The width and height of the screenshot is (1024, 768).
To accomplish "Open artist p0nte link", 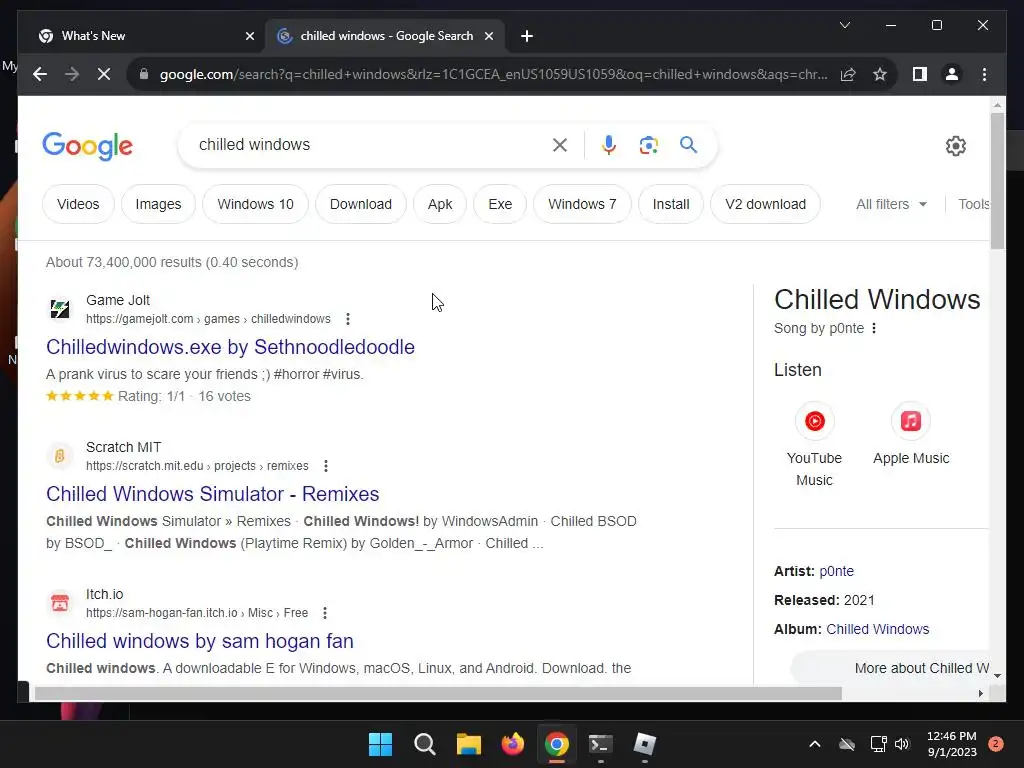I will click(x=836, y=571).
